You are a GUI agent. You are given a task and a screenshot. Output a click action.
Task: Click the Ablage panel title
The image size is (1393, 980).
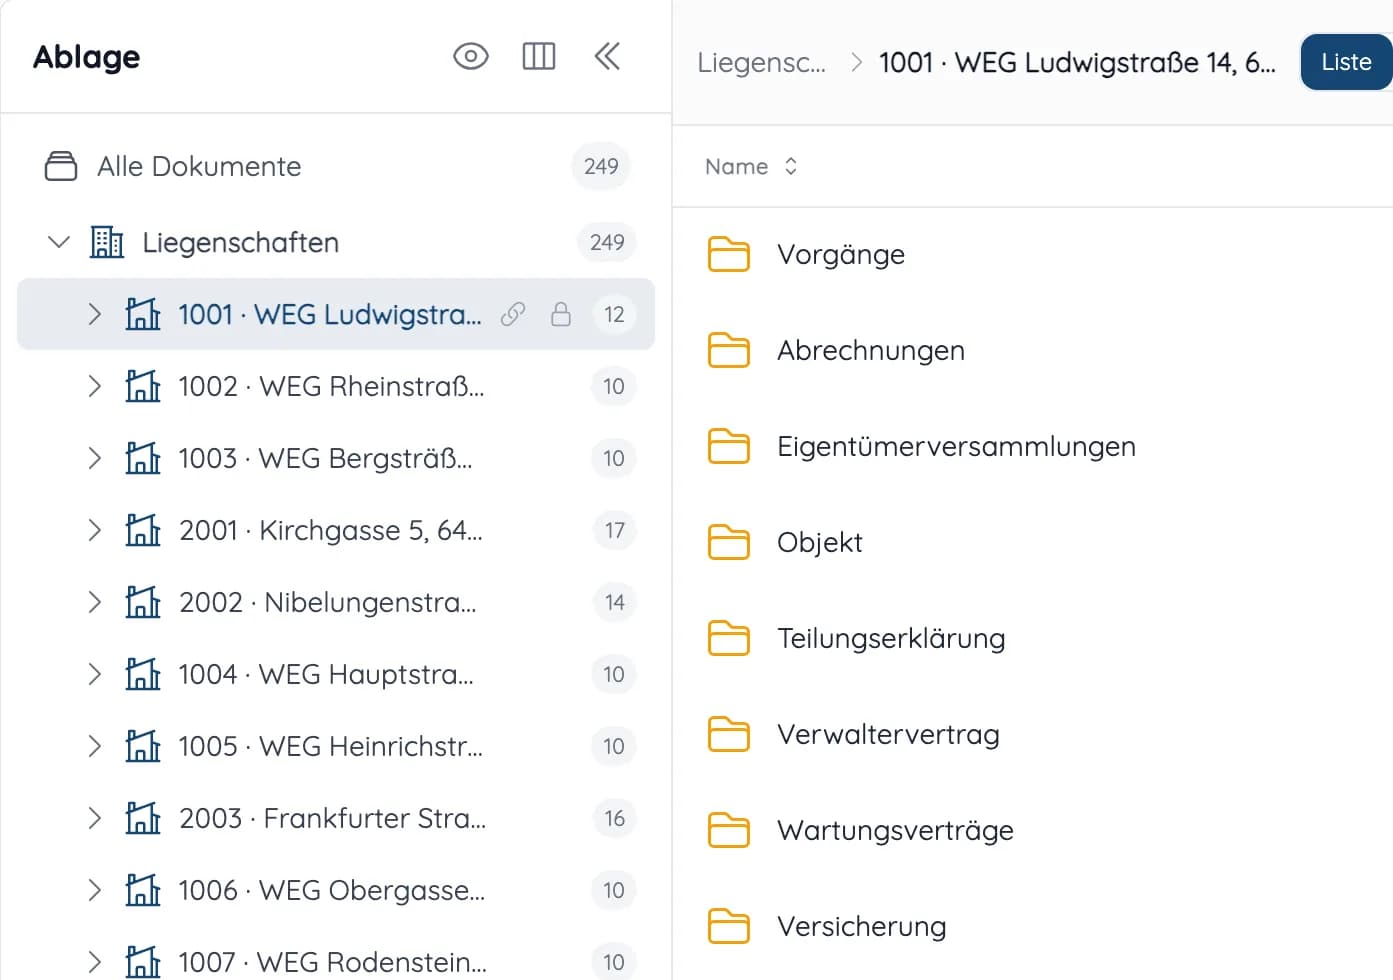tap(87, 57)
